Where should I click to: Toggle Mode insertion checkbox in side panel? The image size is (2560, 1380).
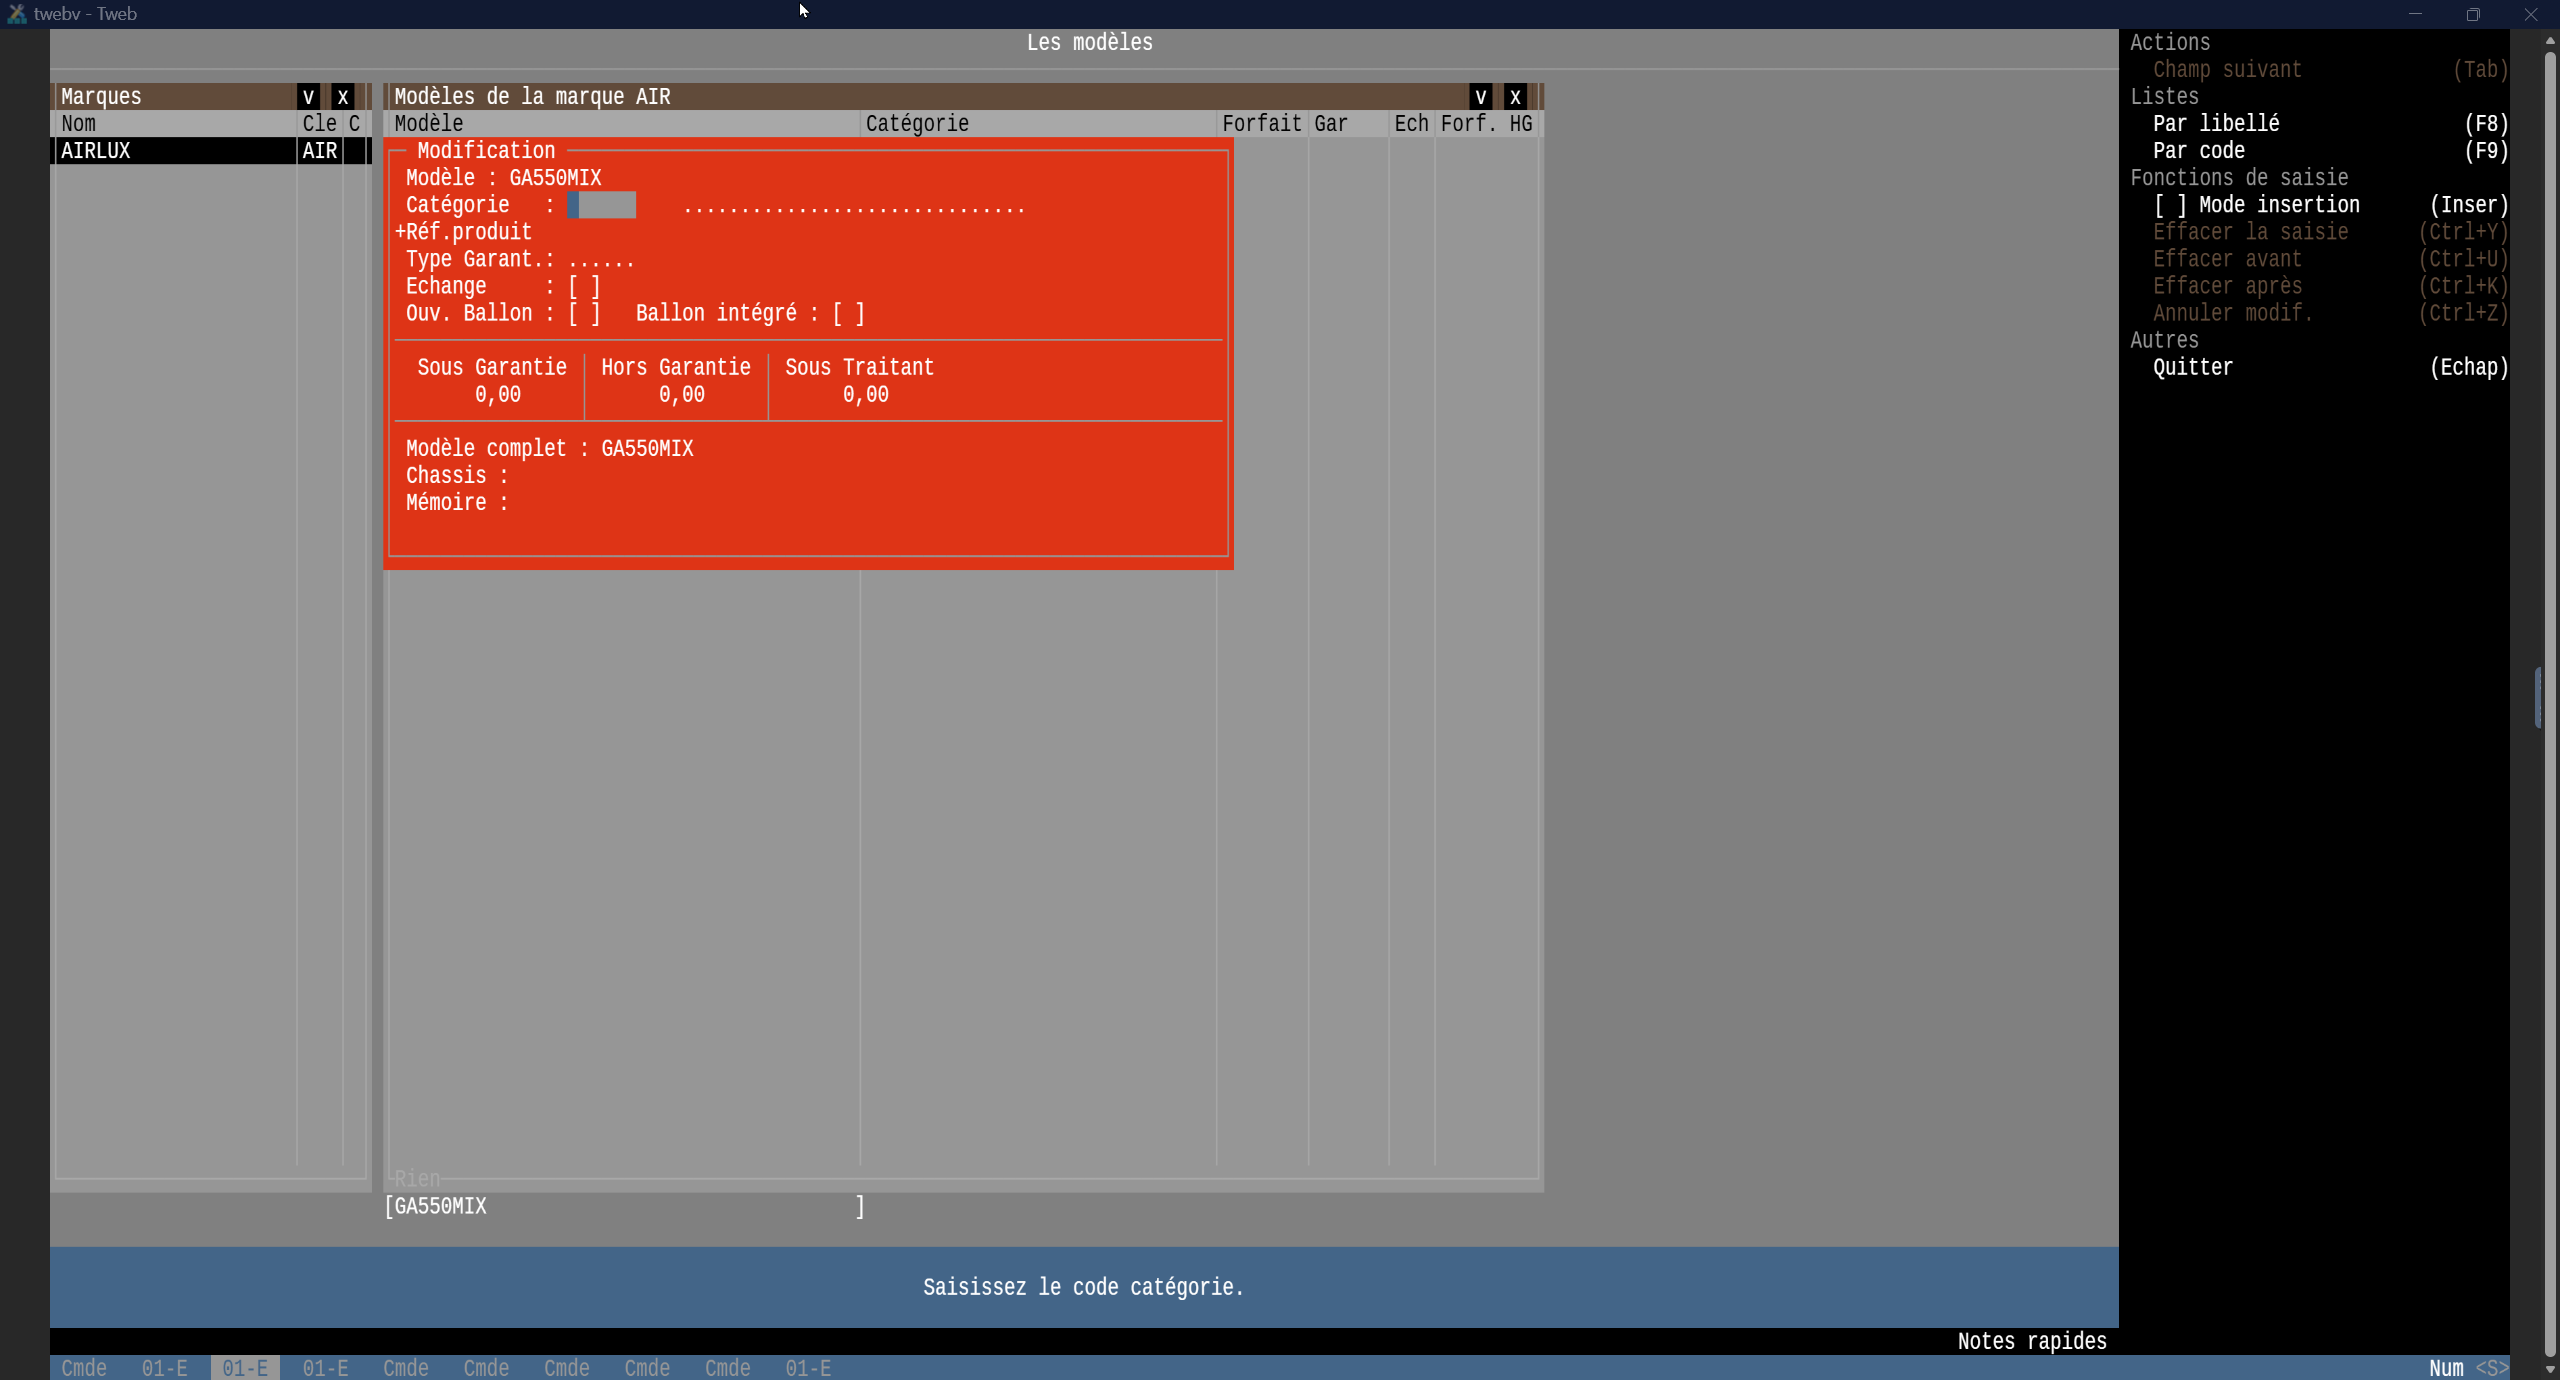(2170, 205)
